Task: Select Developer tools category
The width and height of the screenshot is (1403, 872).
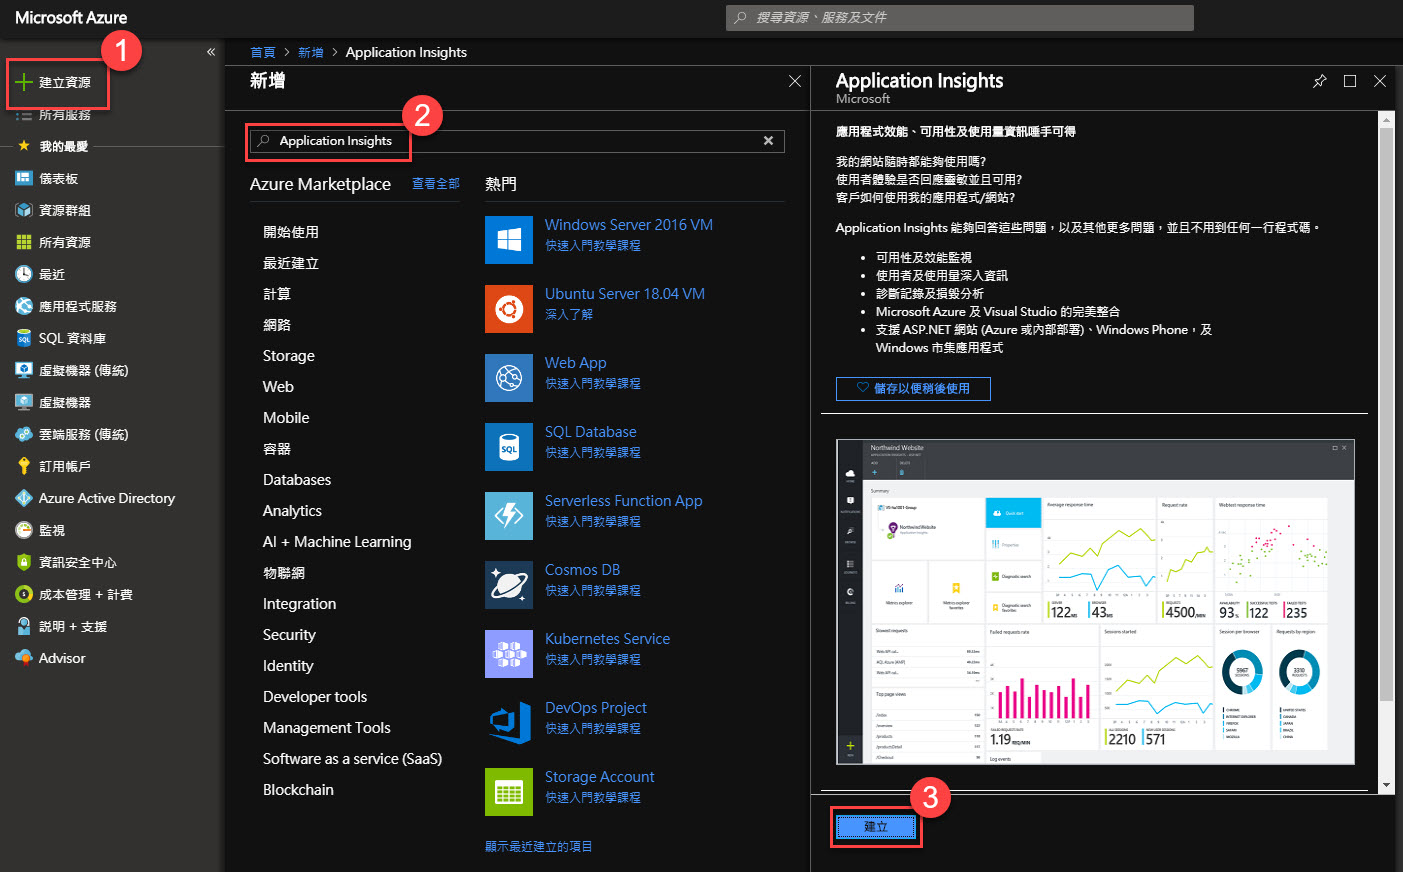Action: 315,697
